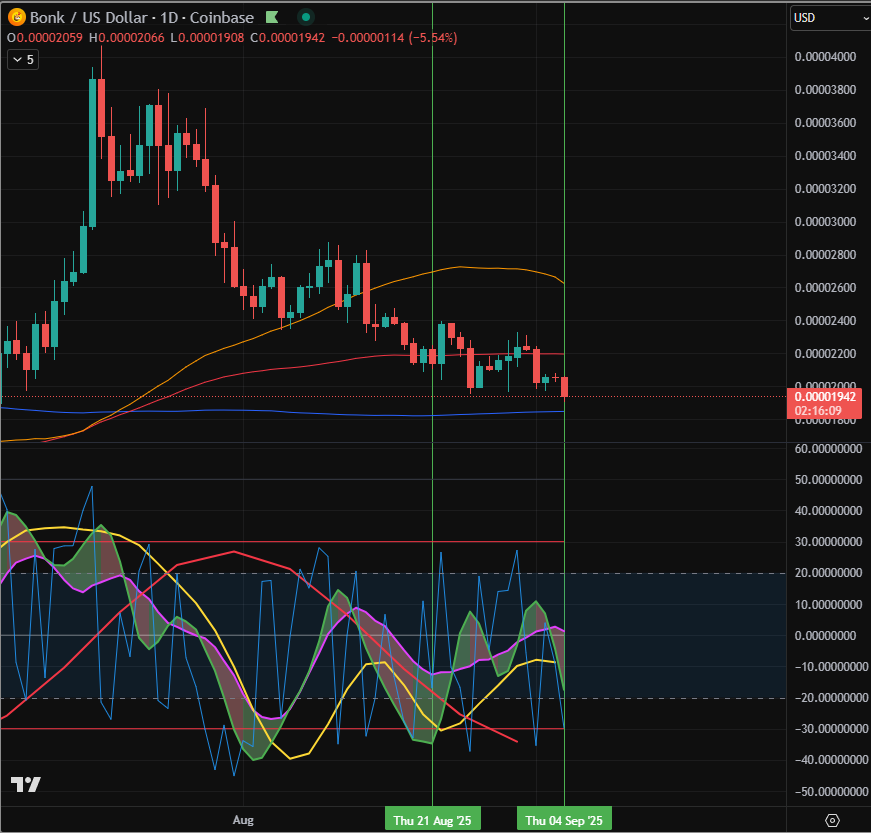
Task: Click the teal market status dot
Action: [306, 17]
